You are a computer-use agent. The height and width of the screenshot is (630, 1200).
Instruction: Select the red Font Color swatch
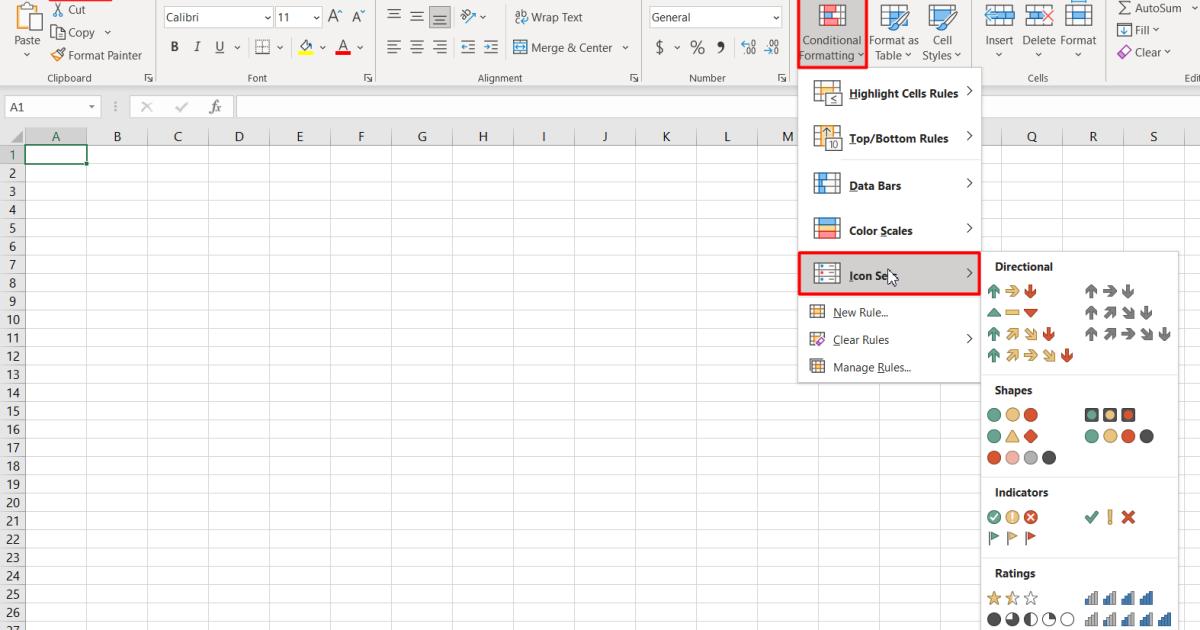pos(342,50)
